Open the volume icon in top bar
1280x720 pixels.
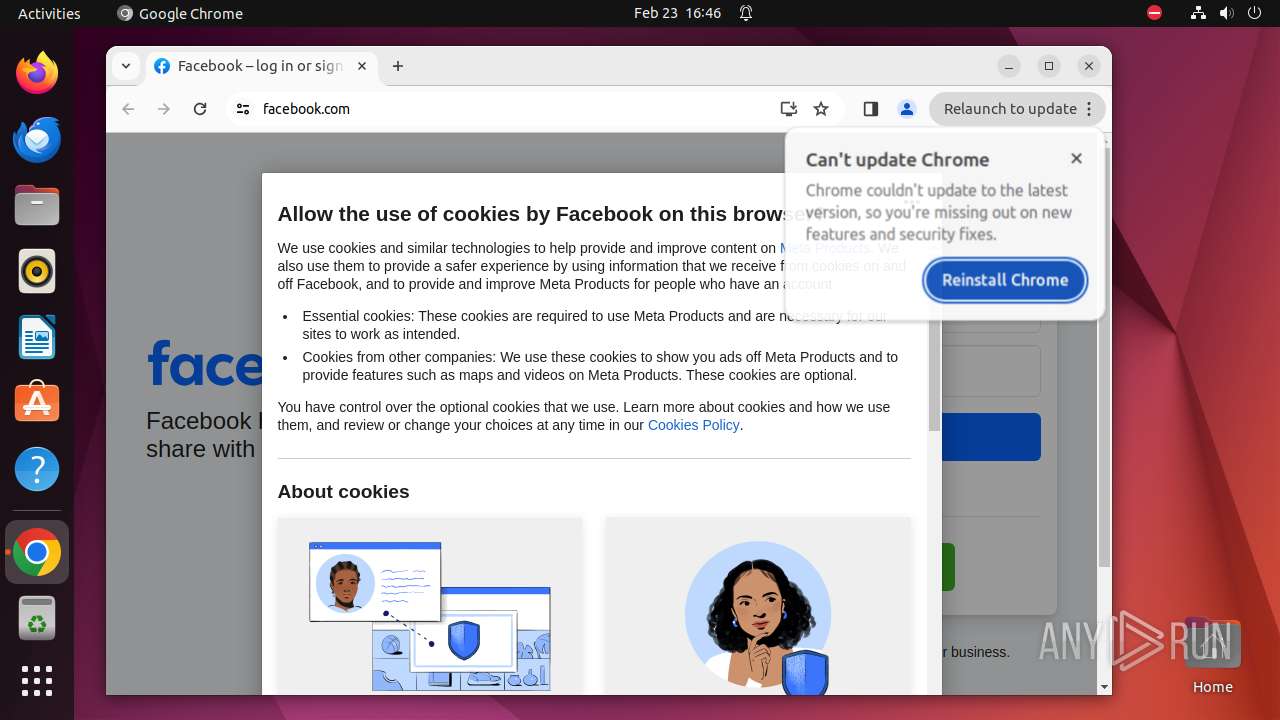(x=1226, y=13)
